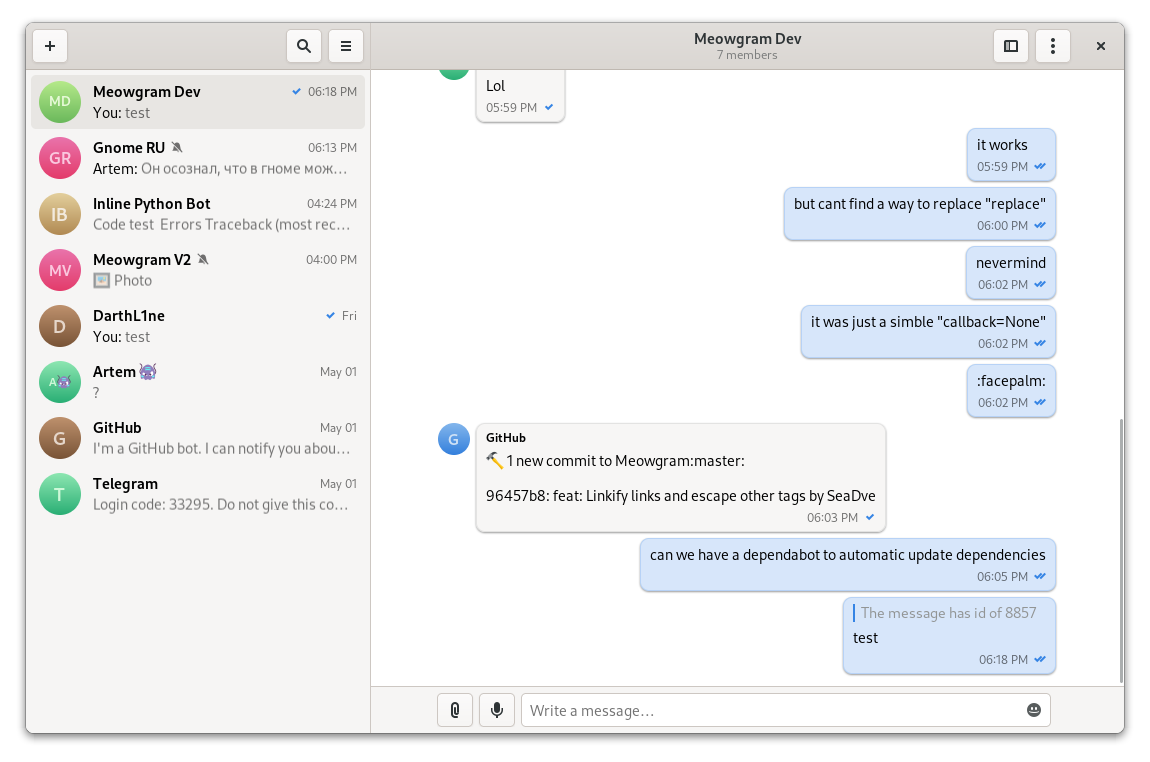Screen dimensions: 1150x762
Task: Click the 06:03 PM GitHub message time
Action: tap(832, 518)
